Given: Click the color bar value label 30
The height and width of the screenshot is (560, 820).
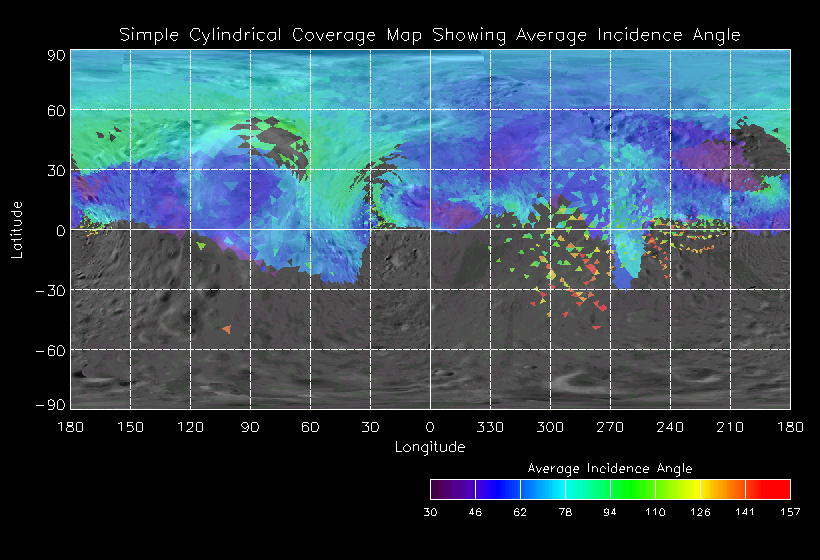Looking at the screenshot, I should click(430, 512).
